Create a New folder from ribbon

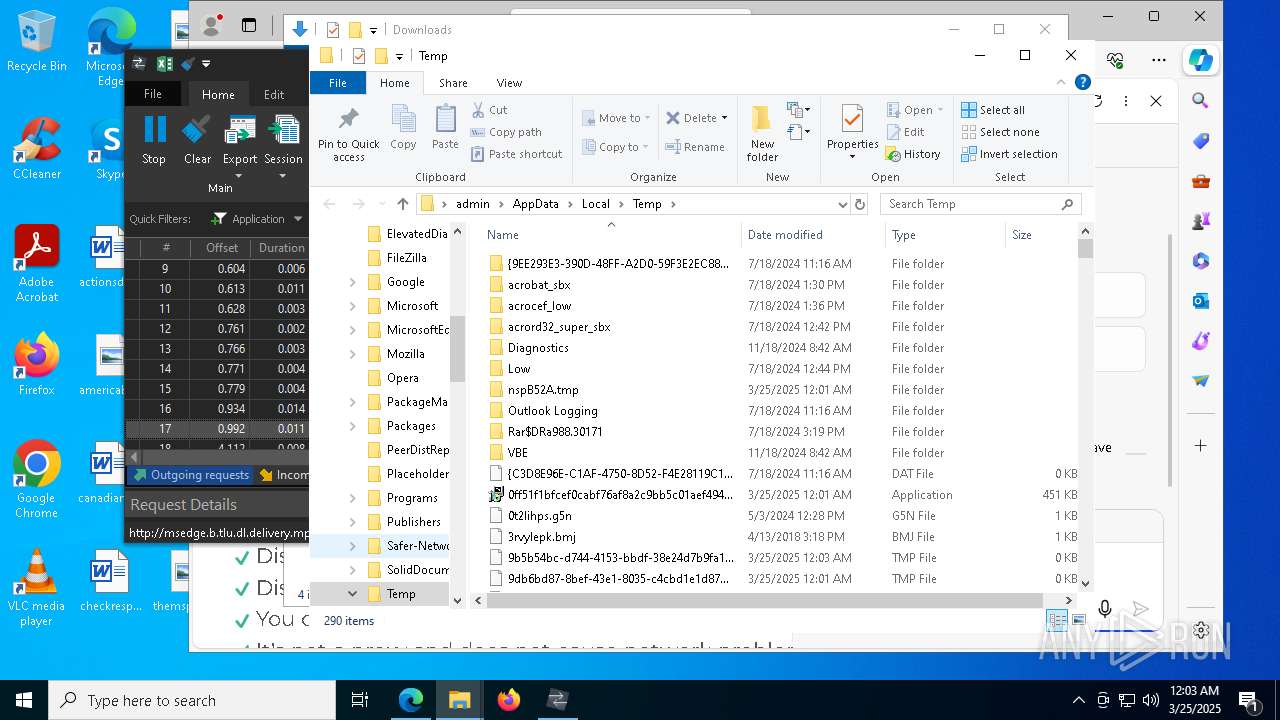point(762,133)
